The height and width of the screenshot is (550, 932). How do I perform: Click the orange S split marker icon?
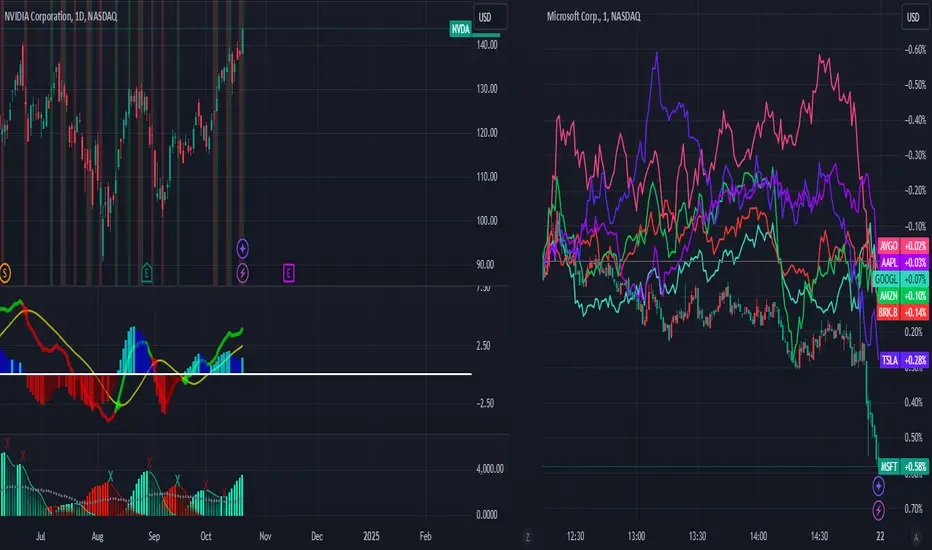point(6,272)
